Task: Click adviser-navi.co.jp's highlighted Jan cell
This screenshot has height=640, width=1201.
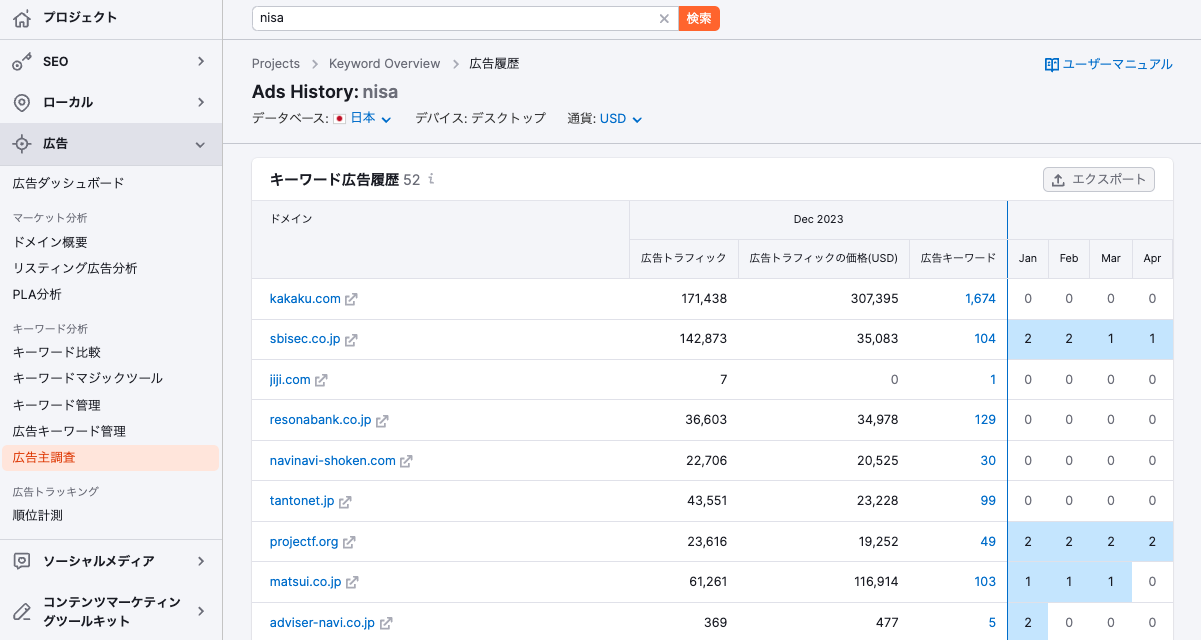Action: tap(1028, 623)
